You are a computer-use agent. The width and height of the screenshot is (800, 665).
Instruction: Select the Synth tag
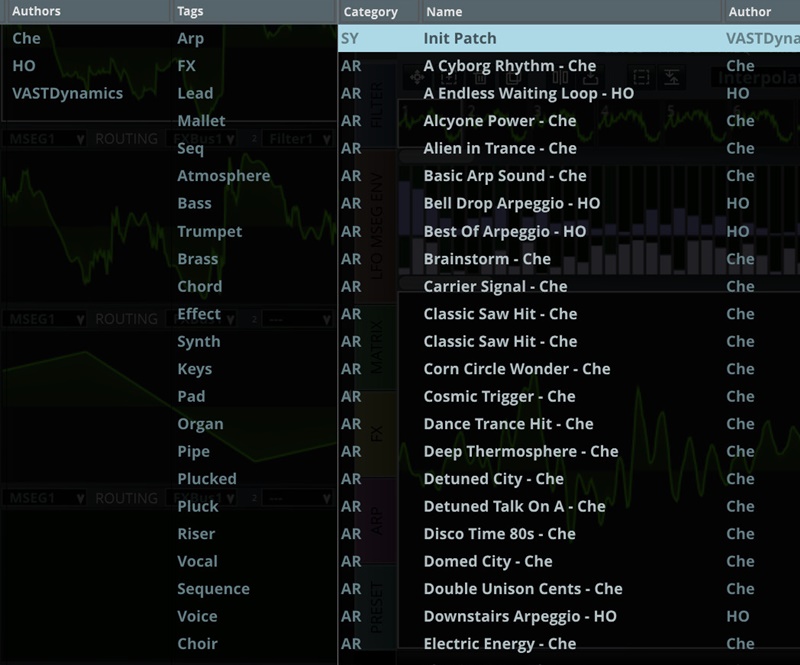tap(198, 341)
